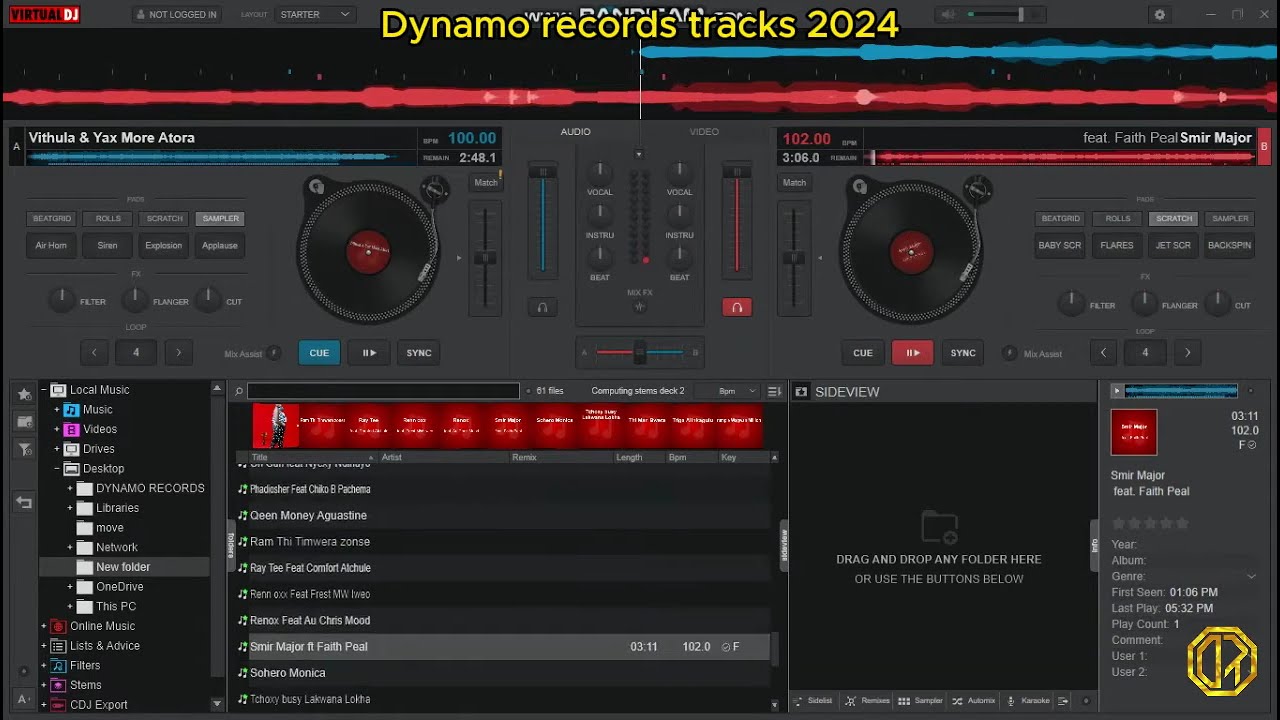Click the Mix FX icon under mixer
Viewport: 1280px width, 720px height.
pos(640,307)
